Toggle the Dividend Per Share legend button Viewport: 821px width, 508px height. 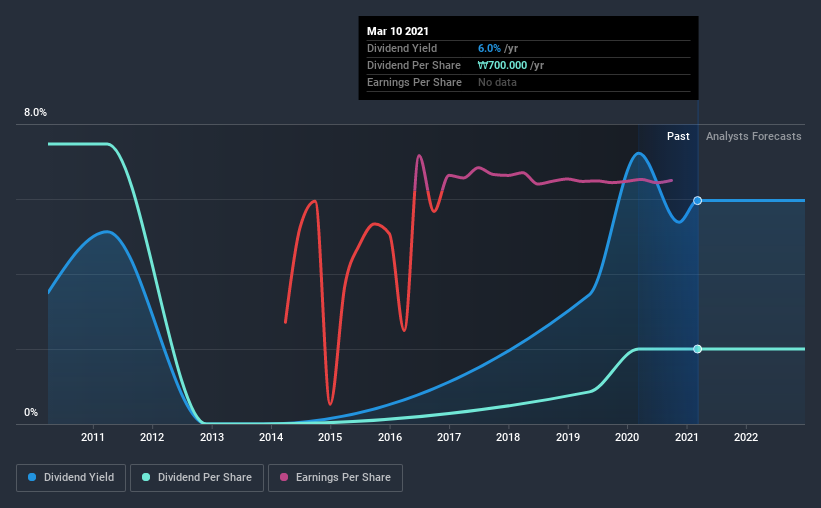tap(197, 478)
